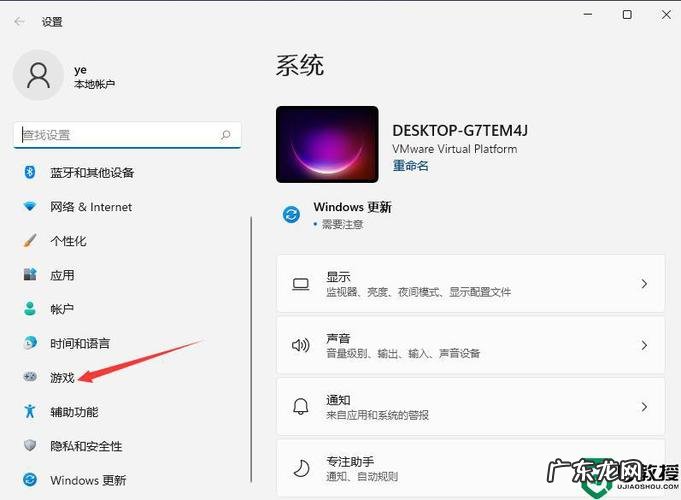This screenshot has height=500, width=681.
Task: Click the desktop wallpaper thumbnail
Action: 327,144
